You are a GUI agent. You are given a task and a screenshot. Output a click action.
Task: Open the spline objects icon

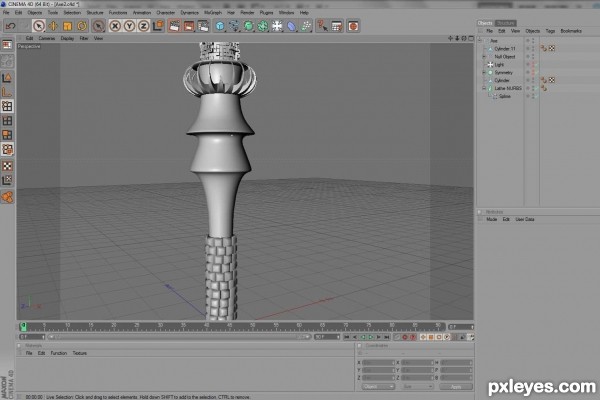click(x=234, y=26)
